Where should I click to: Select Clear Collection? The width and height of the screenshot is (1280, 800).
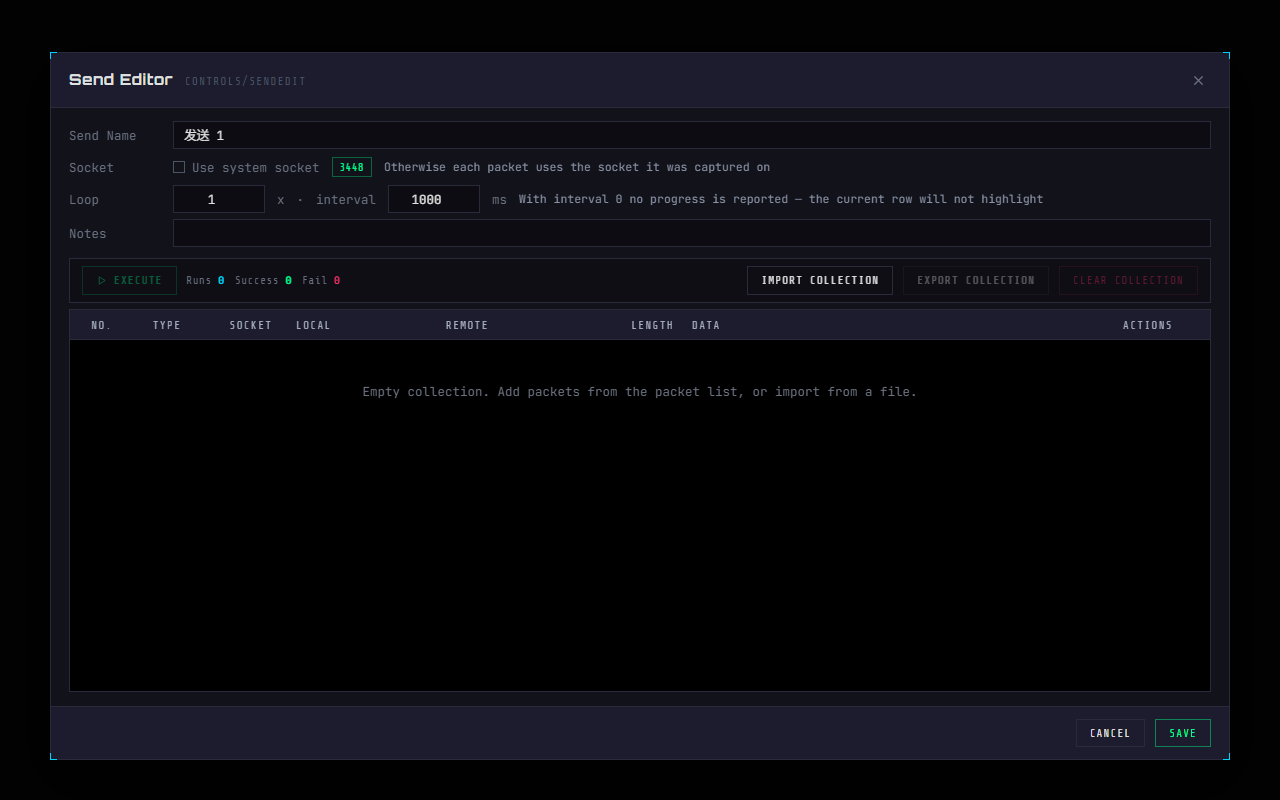pos(1128,280)
